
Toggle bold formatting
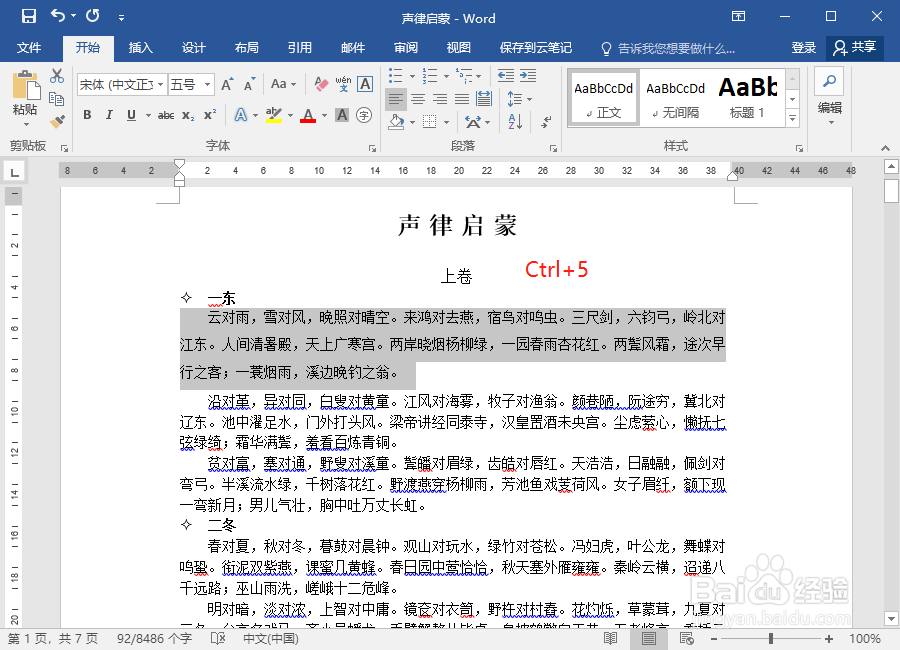[87, 115]
